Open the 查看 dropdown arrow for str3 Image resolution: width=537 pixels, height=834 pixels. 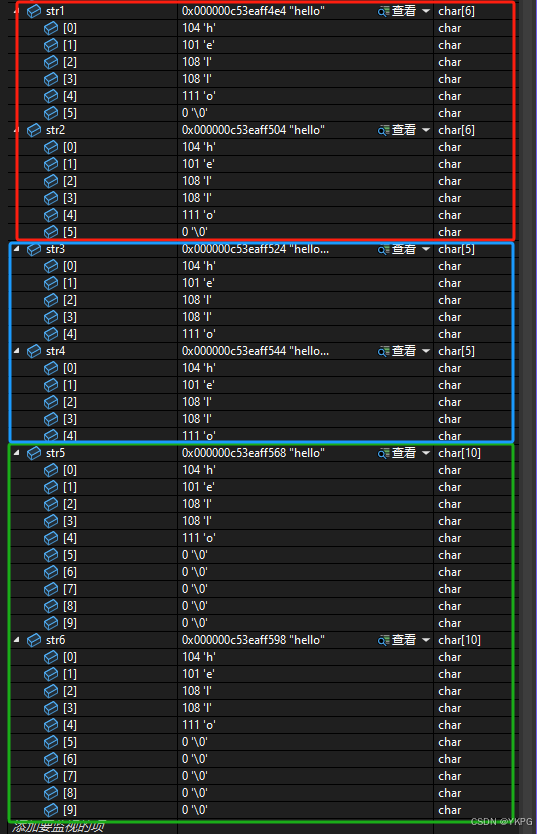[x=426, y=249]
